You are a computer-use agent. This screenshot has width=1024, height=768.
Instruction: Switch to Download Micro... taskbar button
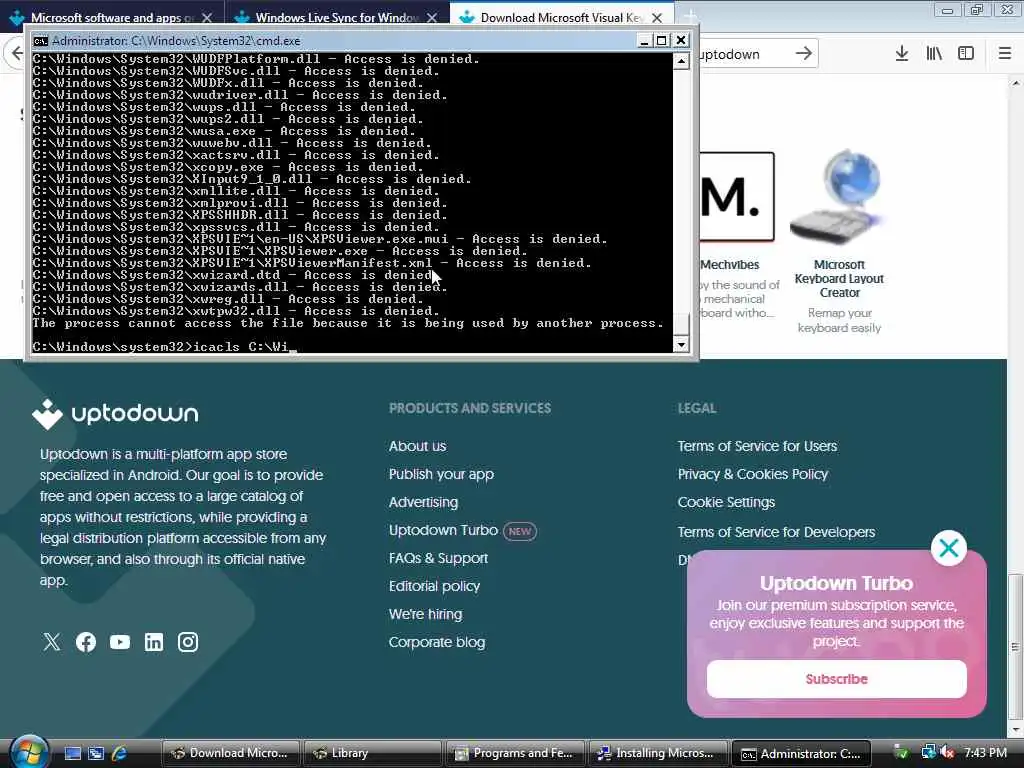coord(230,754)
